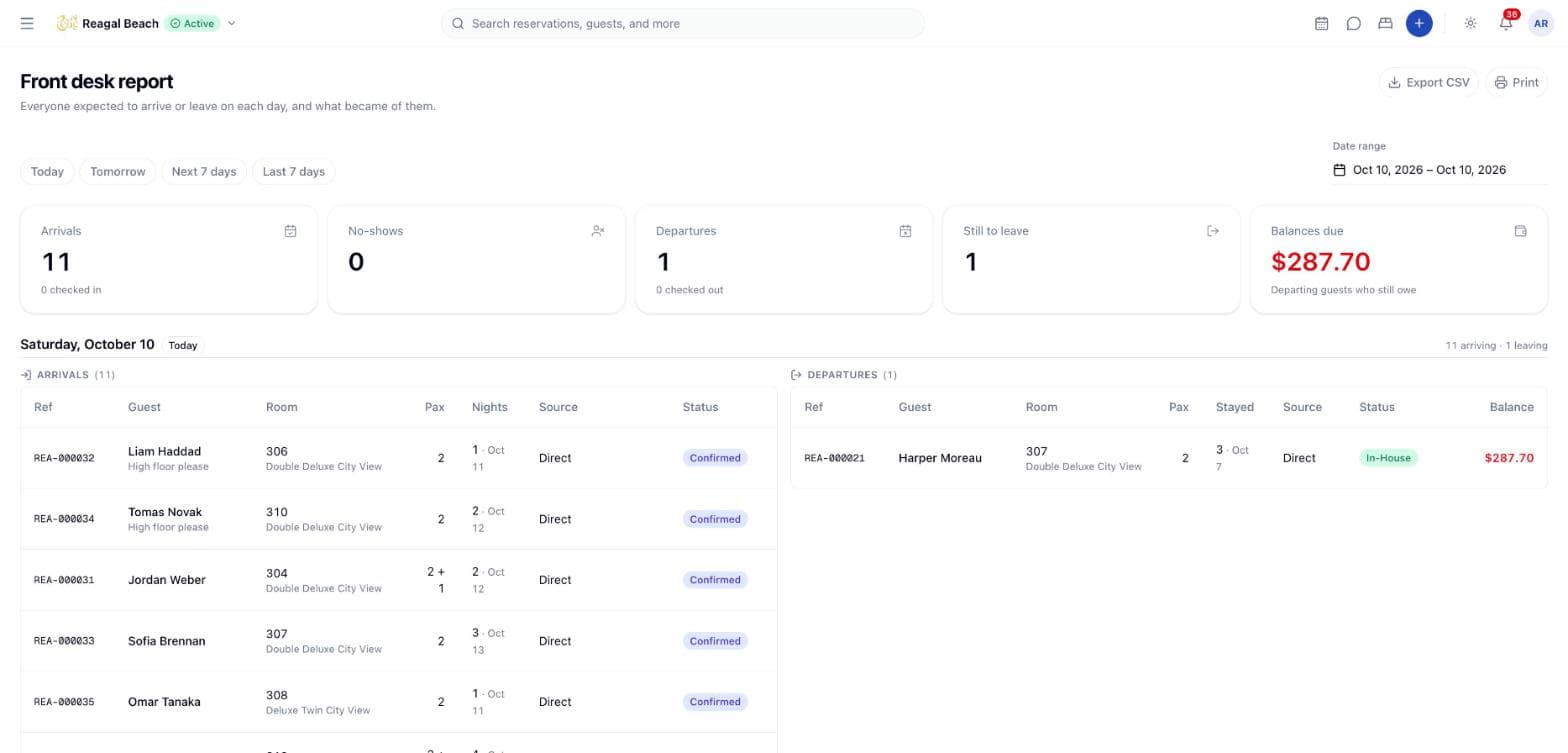Click Liam Haddad's Confirmed status badge
Screen dimensions: 1568x753
pos(715,458)
